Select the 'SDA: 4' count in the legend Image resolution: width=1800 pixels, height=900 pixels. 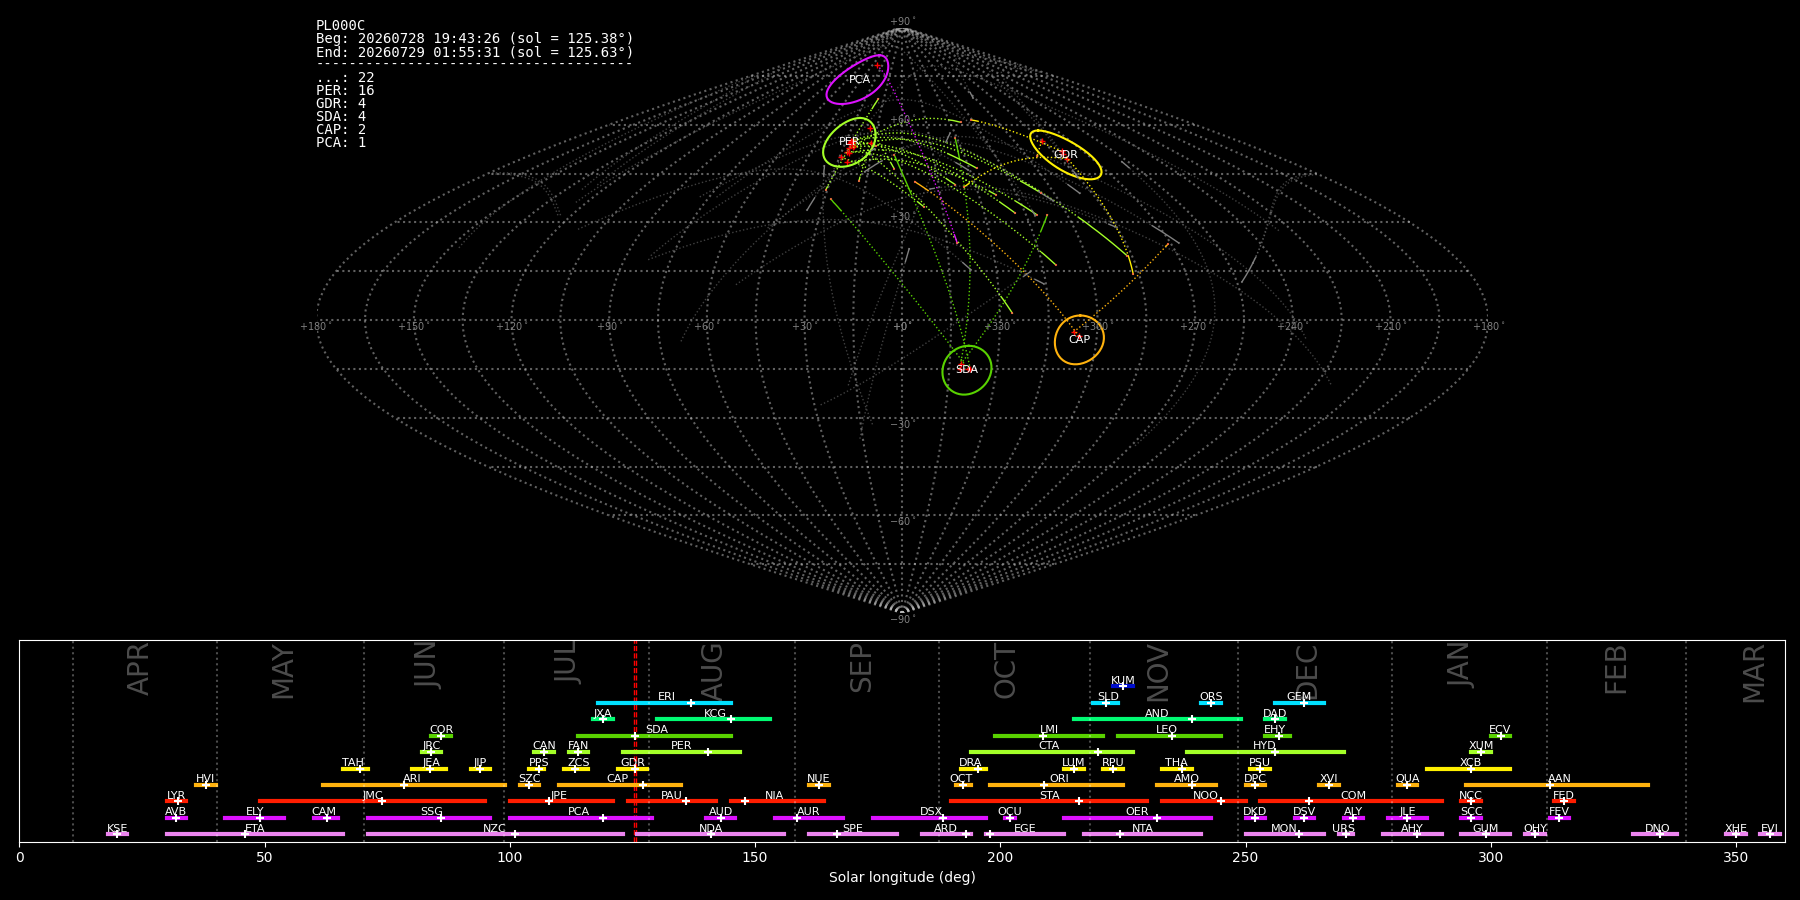(341, 117)
